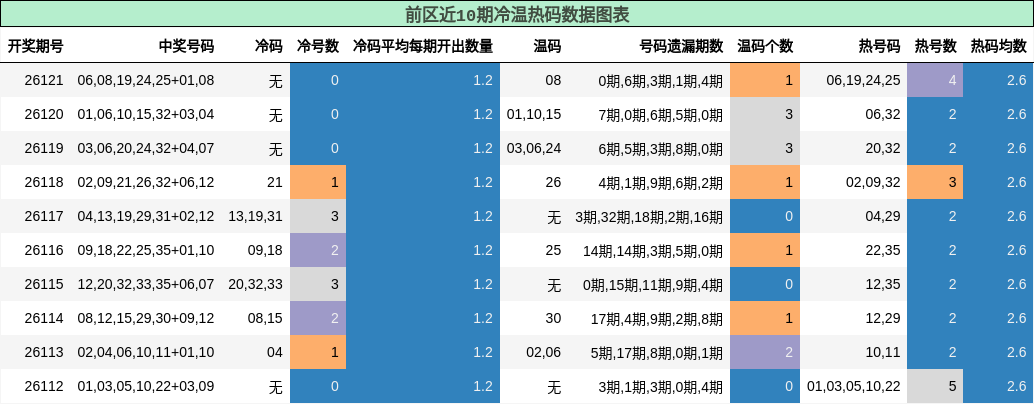Click the 温码个数 column header
The height and width of the screenshot is (404, 1034).
[x=765, y=46]
